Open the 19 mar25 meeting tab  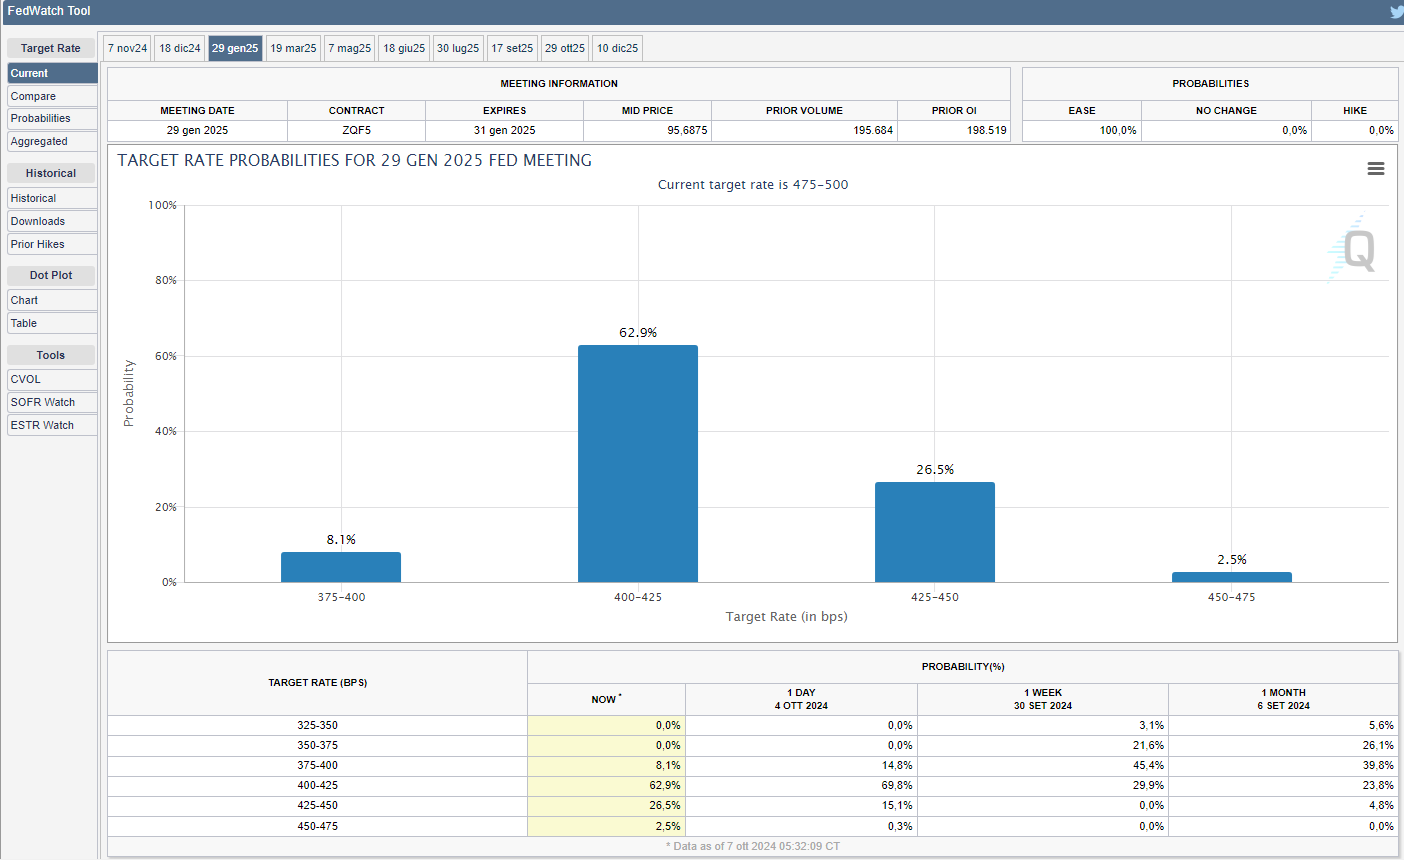pyautogui.click(x=293, y=48)
